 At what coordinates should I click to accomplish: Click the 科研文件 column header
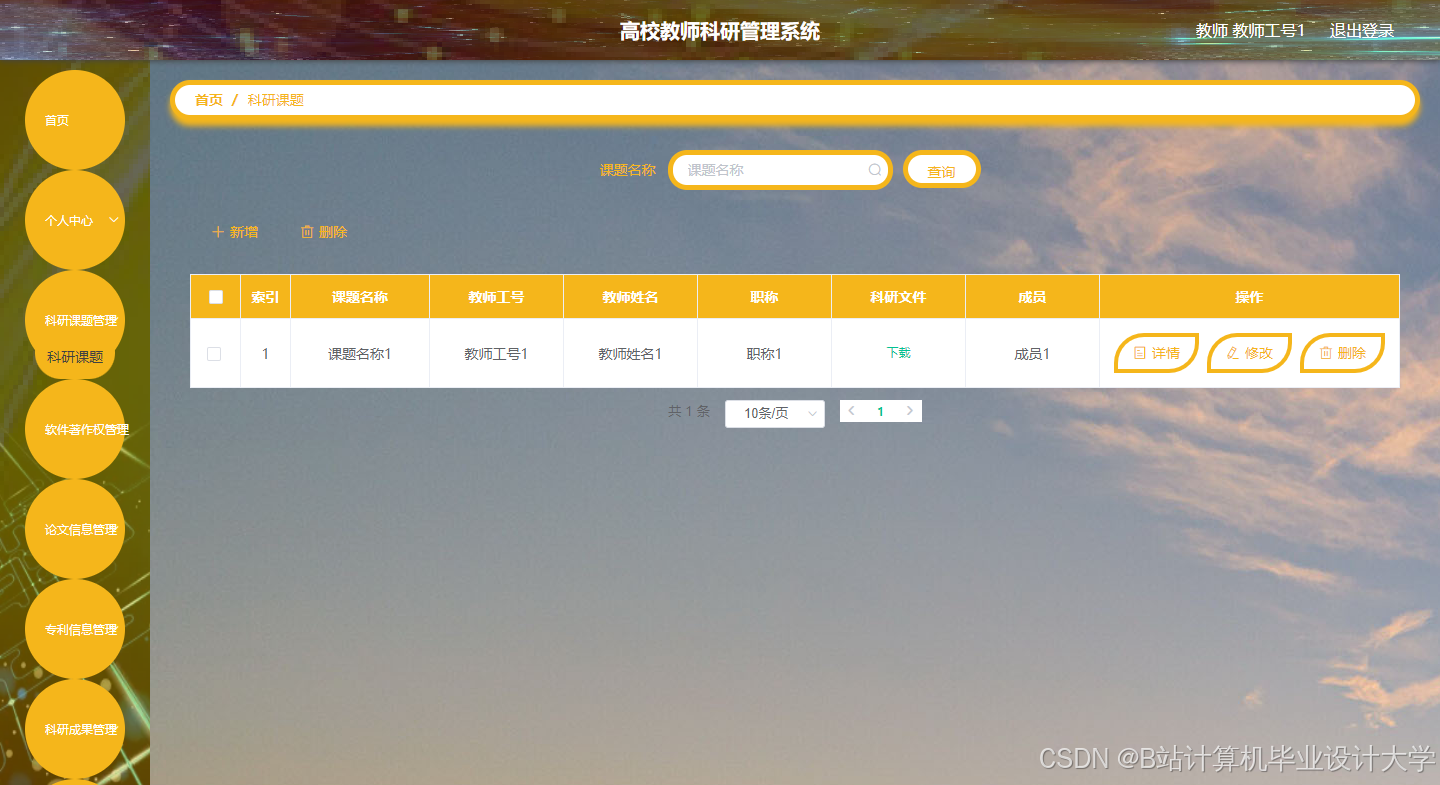click(898, 297)
